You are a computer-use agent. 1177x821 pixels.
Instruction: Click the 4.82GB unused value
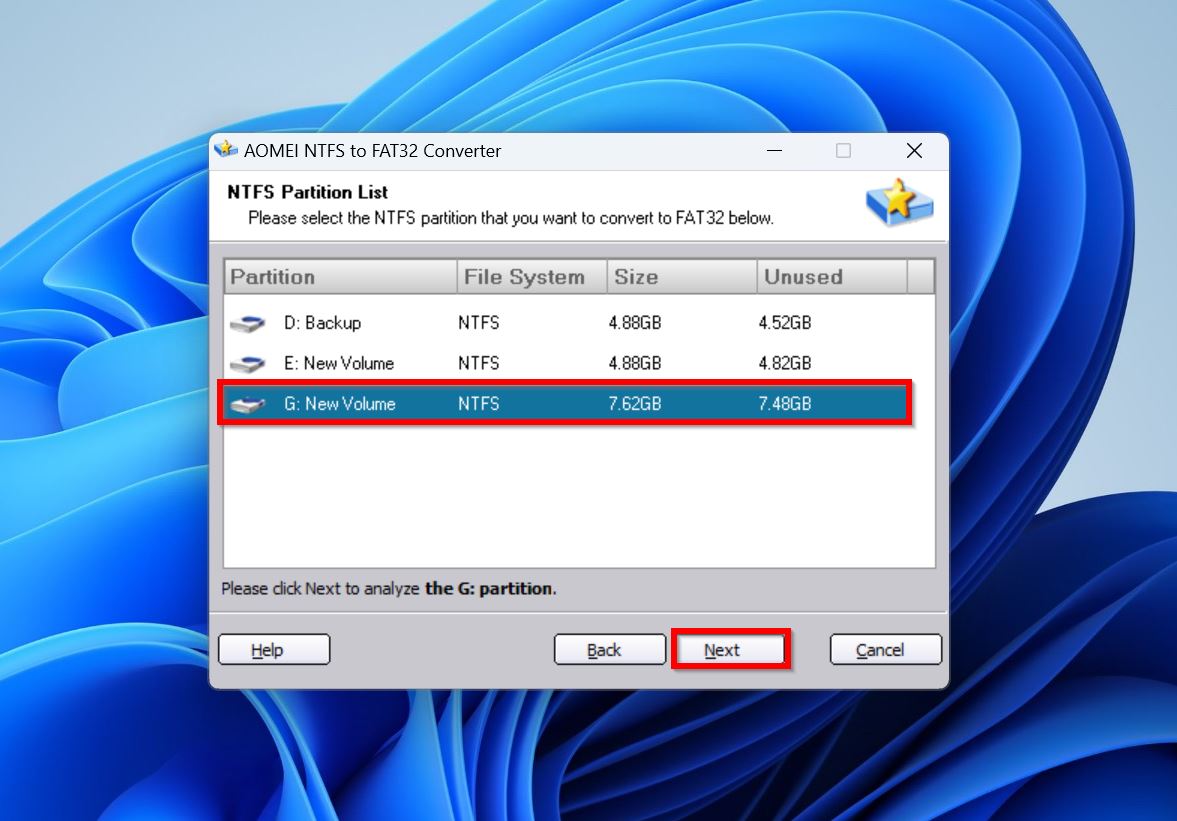point(784,363)
